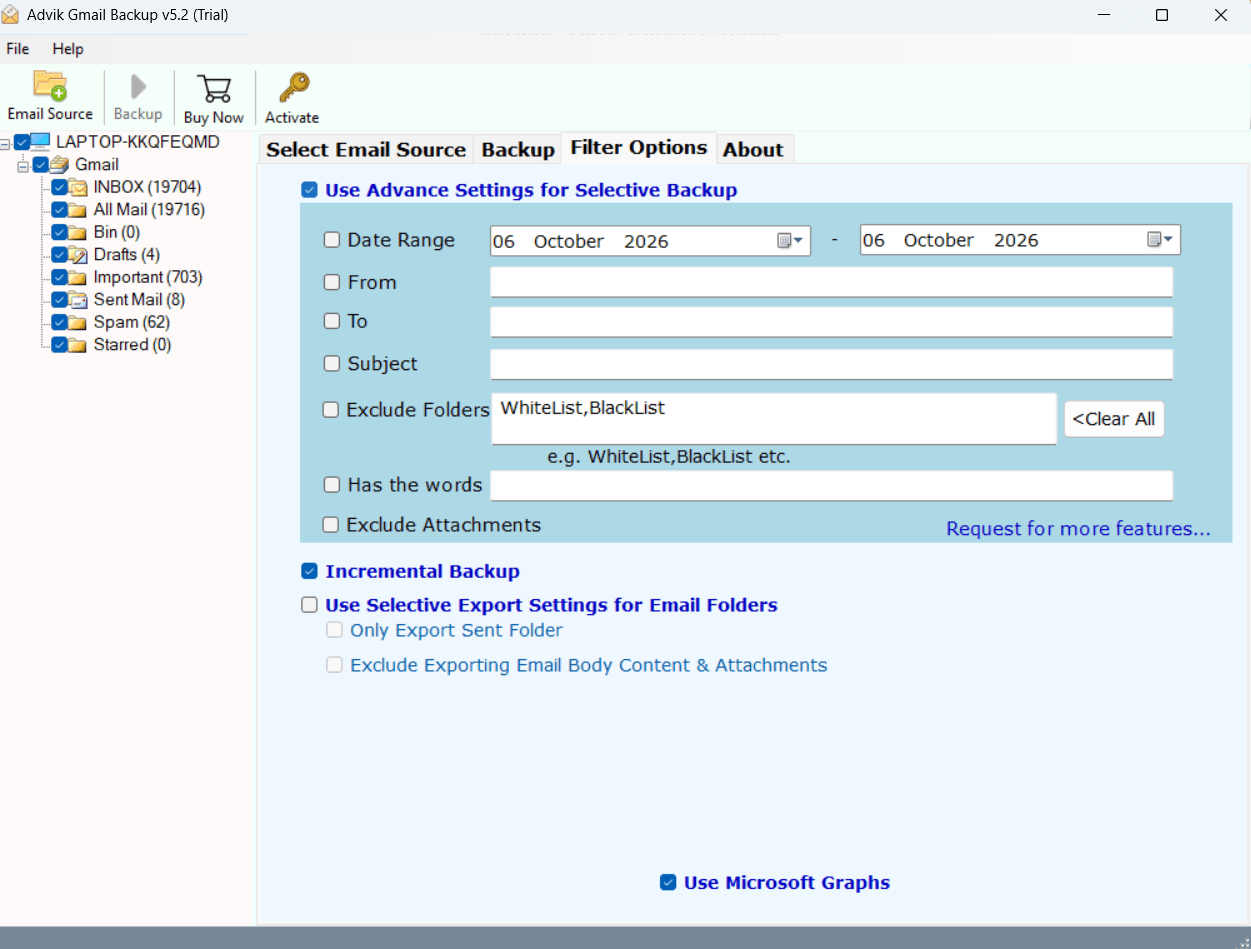Enable the Date Range filter checkbox
The width and height of the screenshot is (1251, 949).
pos(332,240)
